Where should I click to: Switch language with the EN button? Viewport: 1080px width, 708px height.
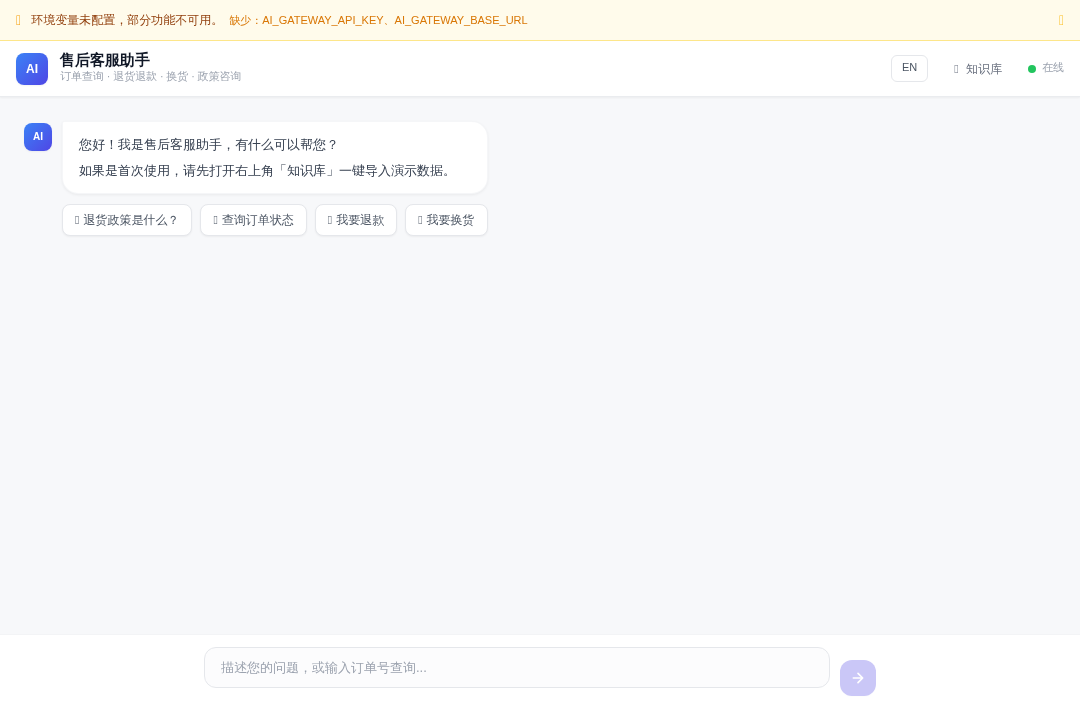[x=909, y=68]
